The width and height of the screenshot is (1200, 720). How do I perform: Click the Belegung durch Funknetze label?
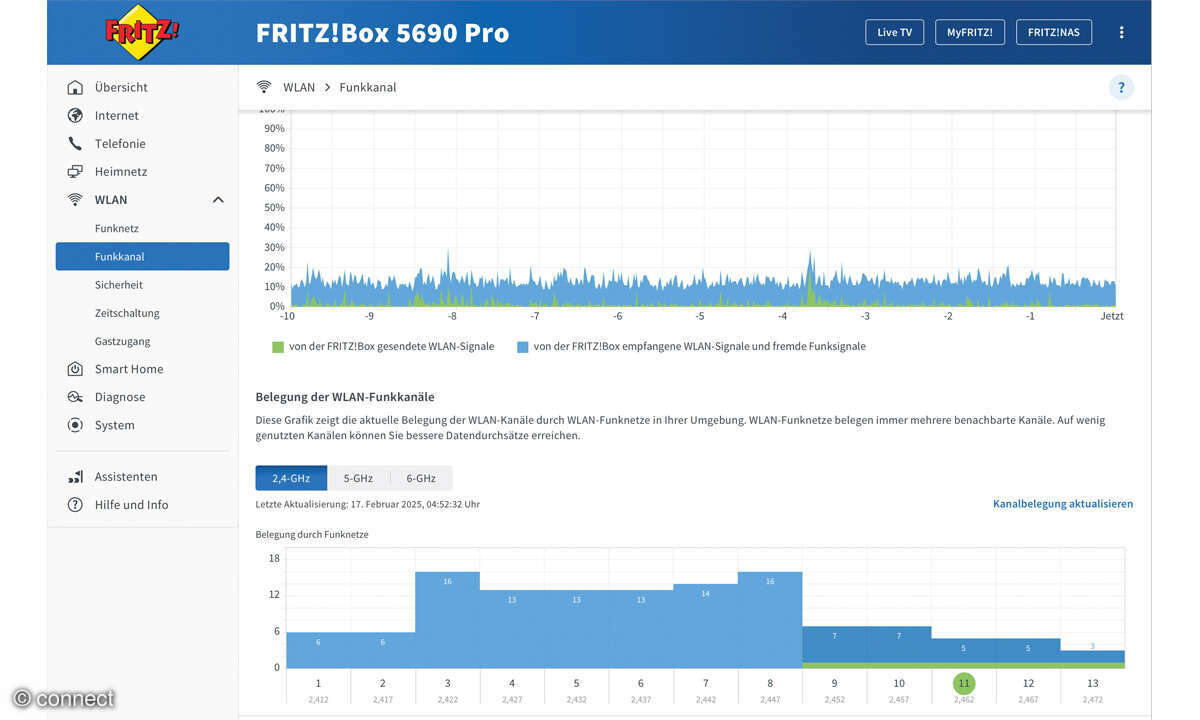(312, 535)
